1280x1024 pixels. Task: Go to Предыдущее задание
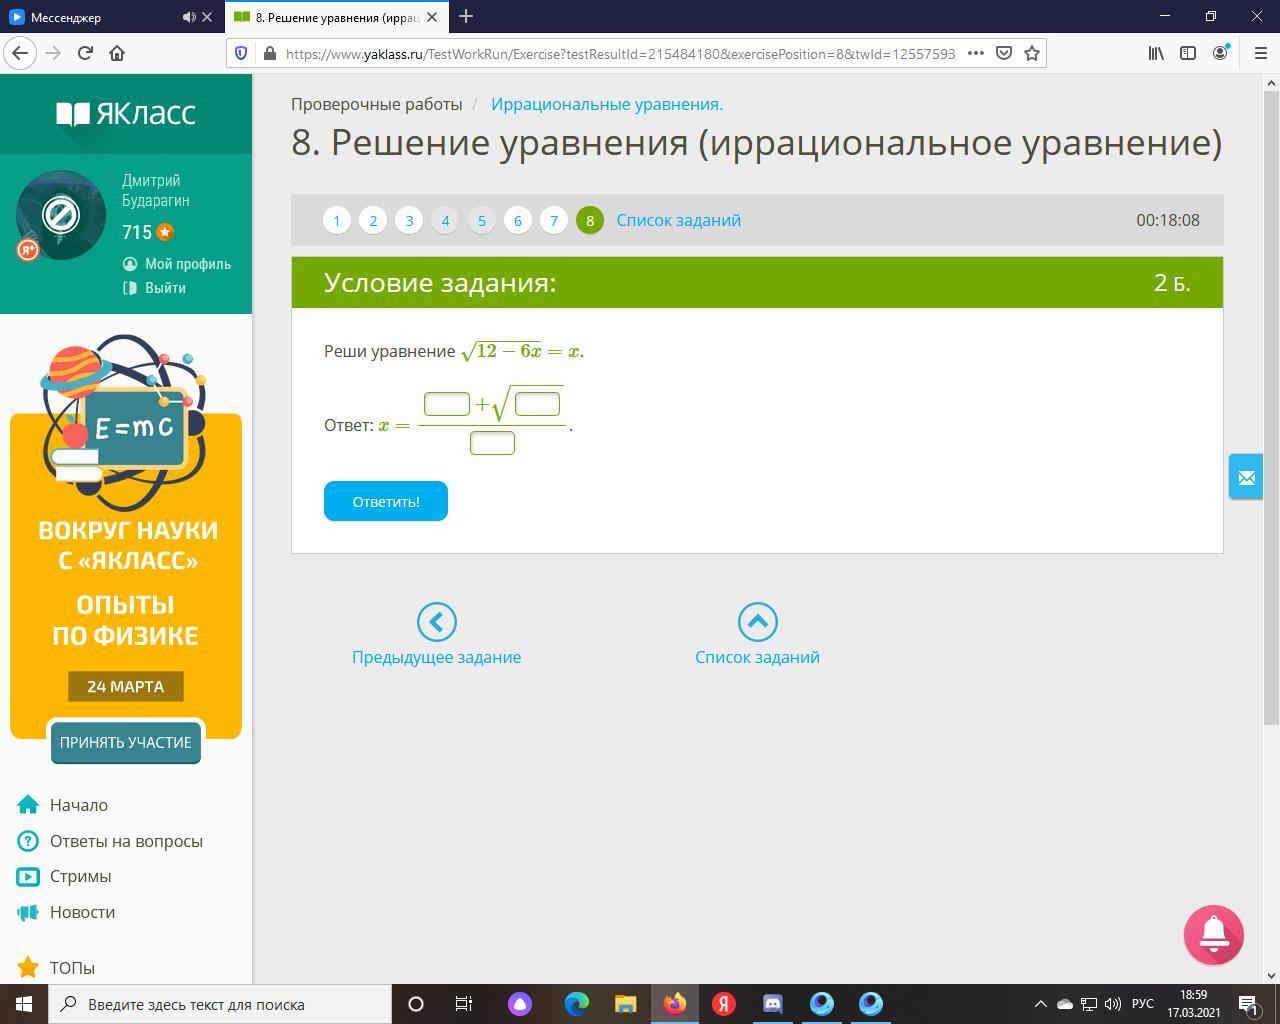tap(436, 635)
